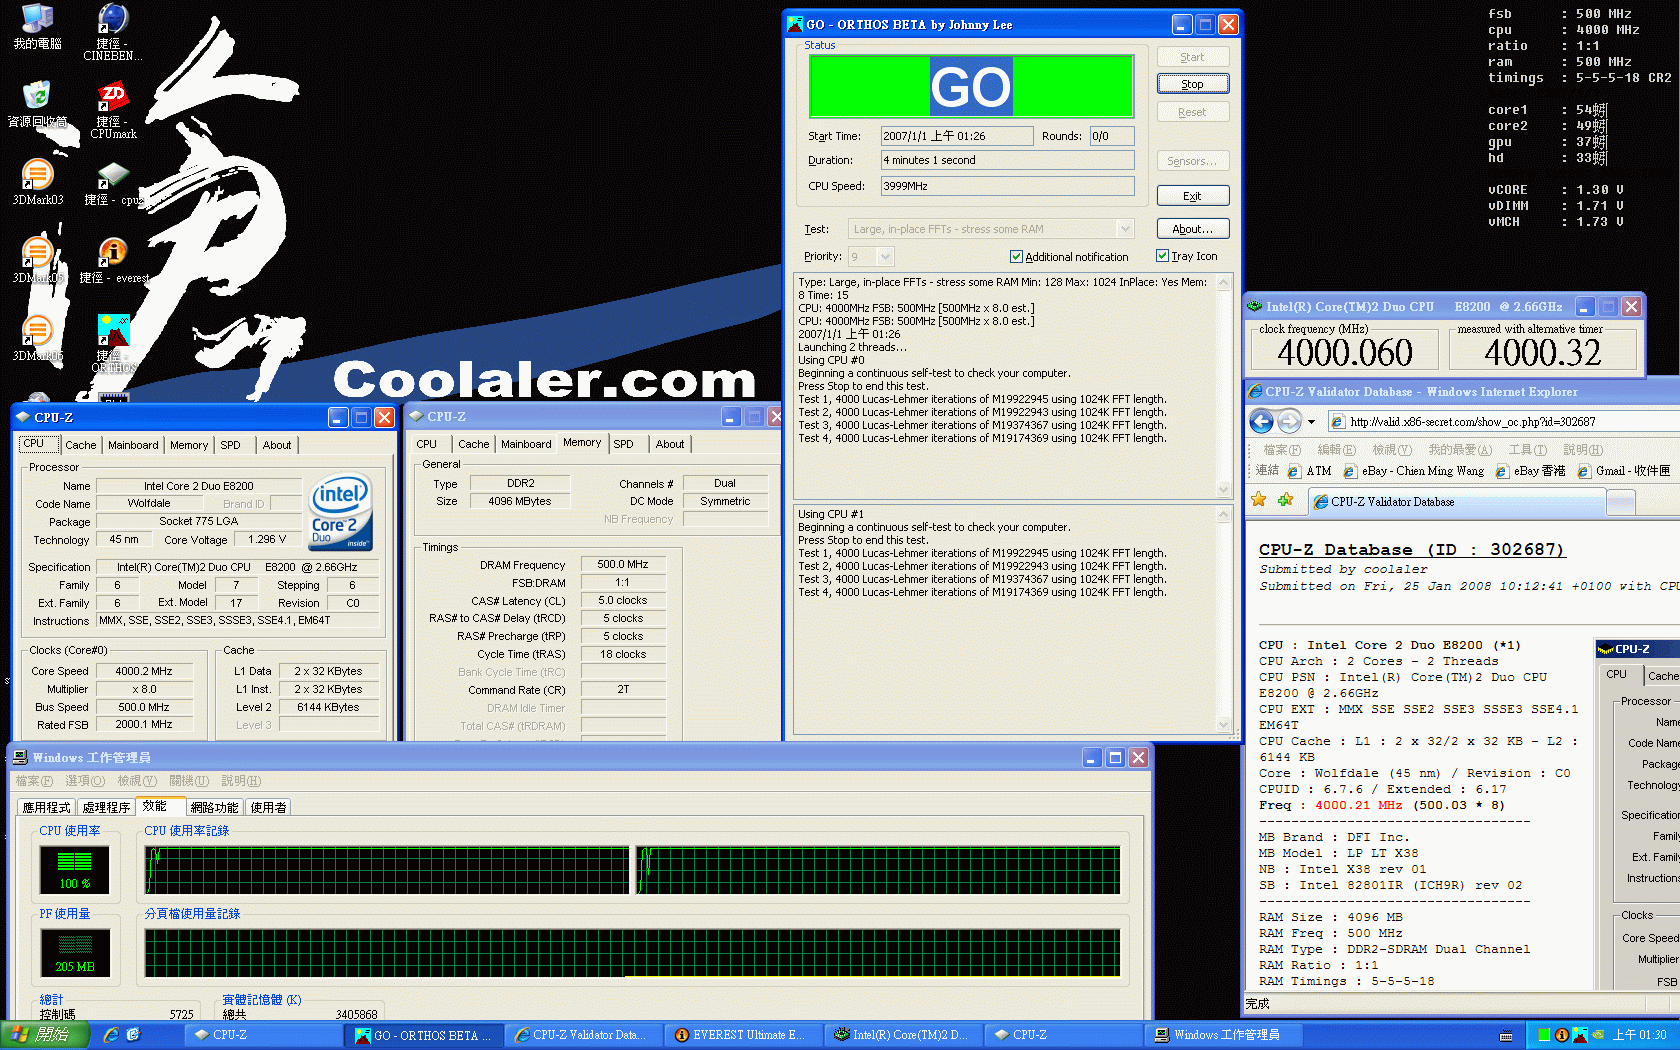
Task: Click the Exit button in ORTHOS
Action: click(1193, 196)
